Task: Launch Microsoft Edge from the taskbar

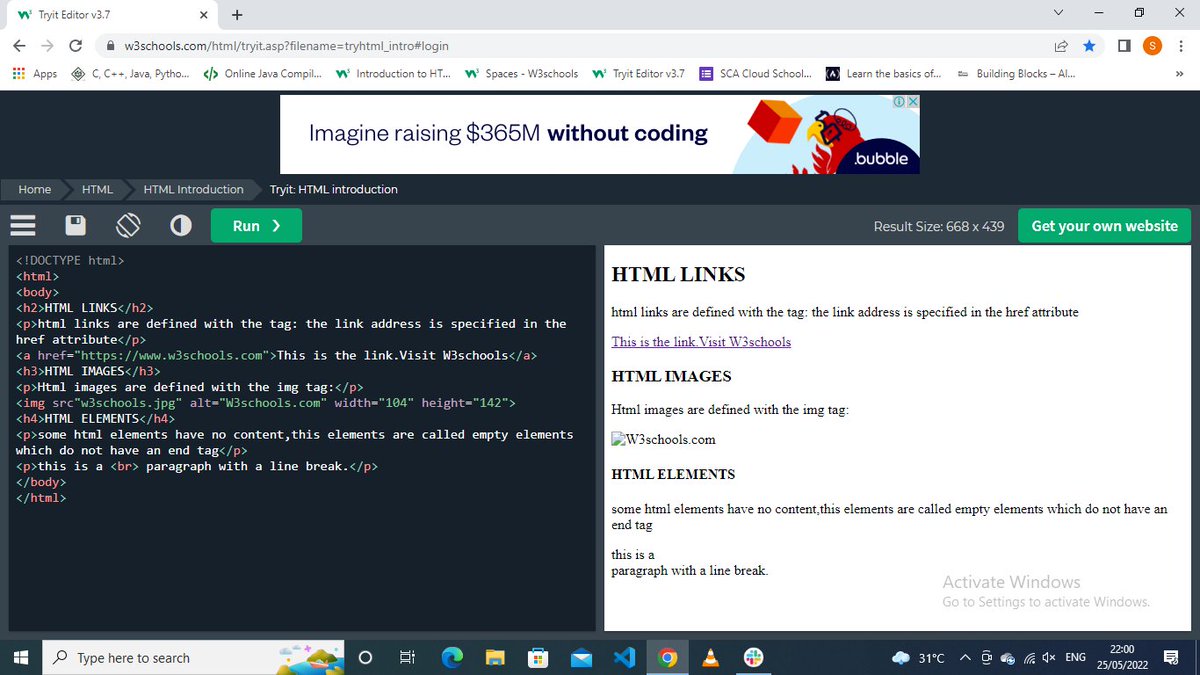Action: pos(453,657)
